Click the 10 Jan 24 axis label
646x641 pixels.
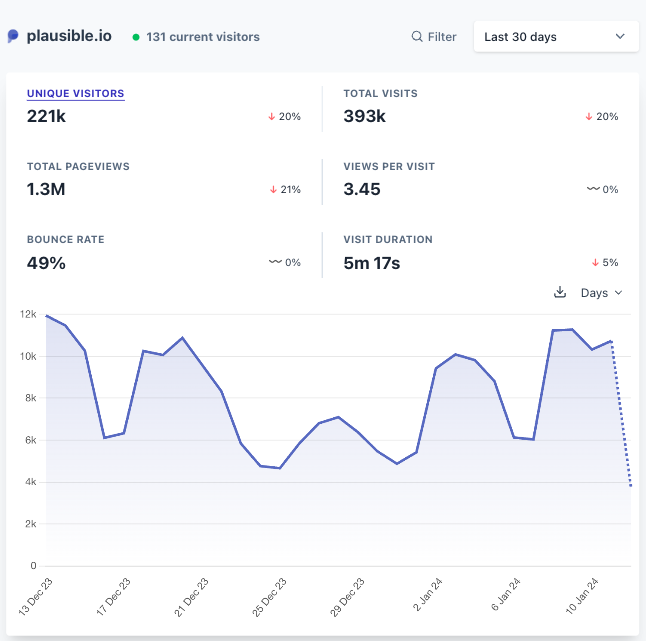[582, 596]
